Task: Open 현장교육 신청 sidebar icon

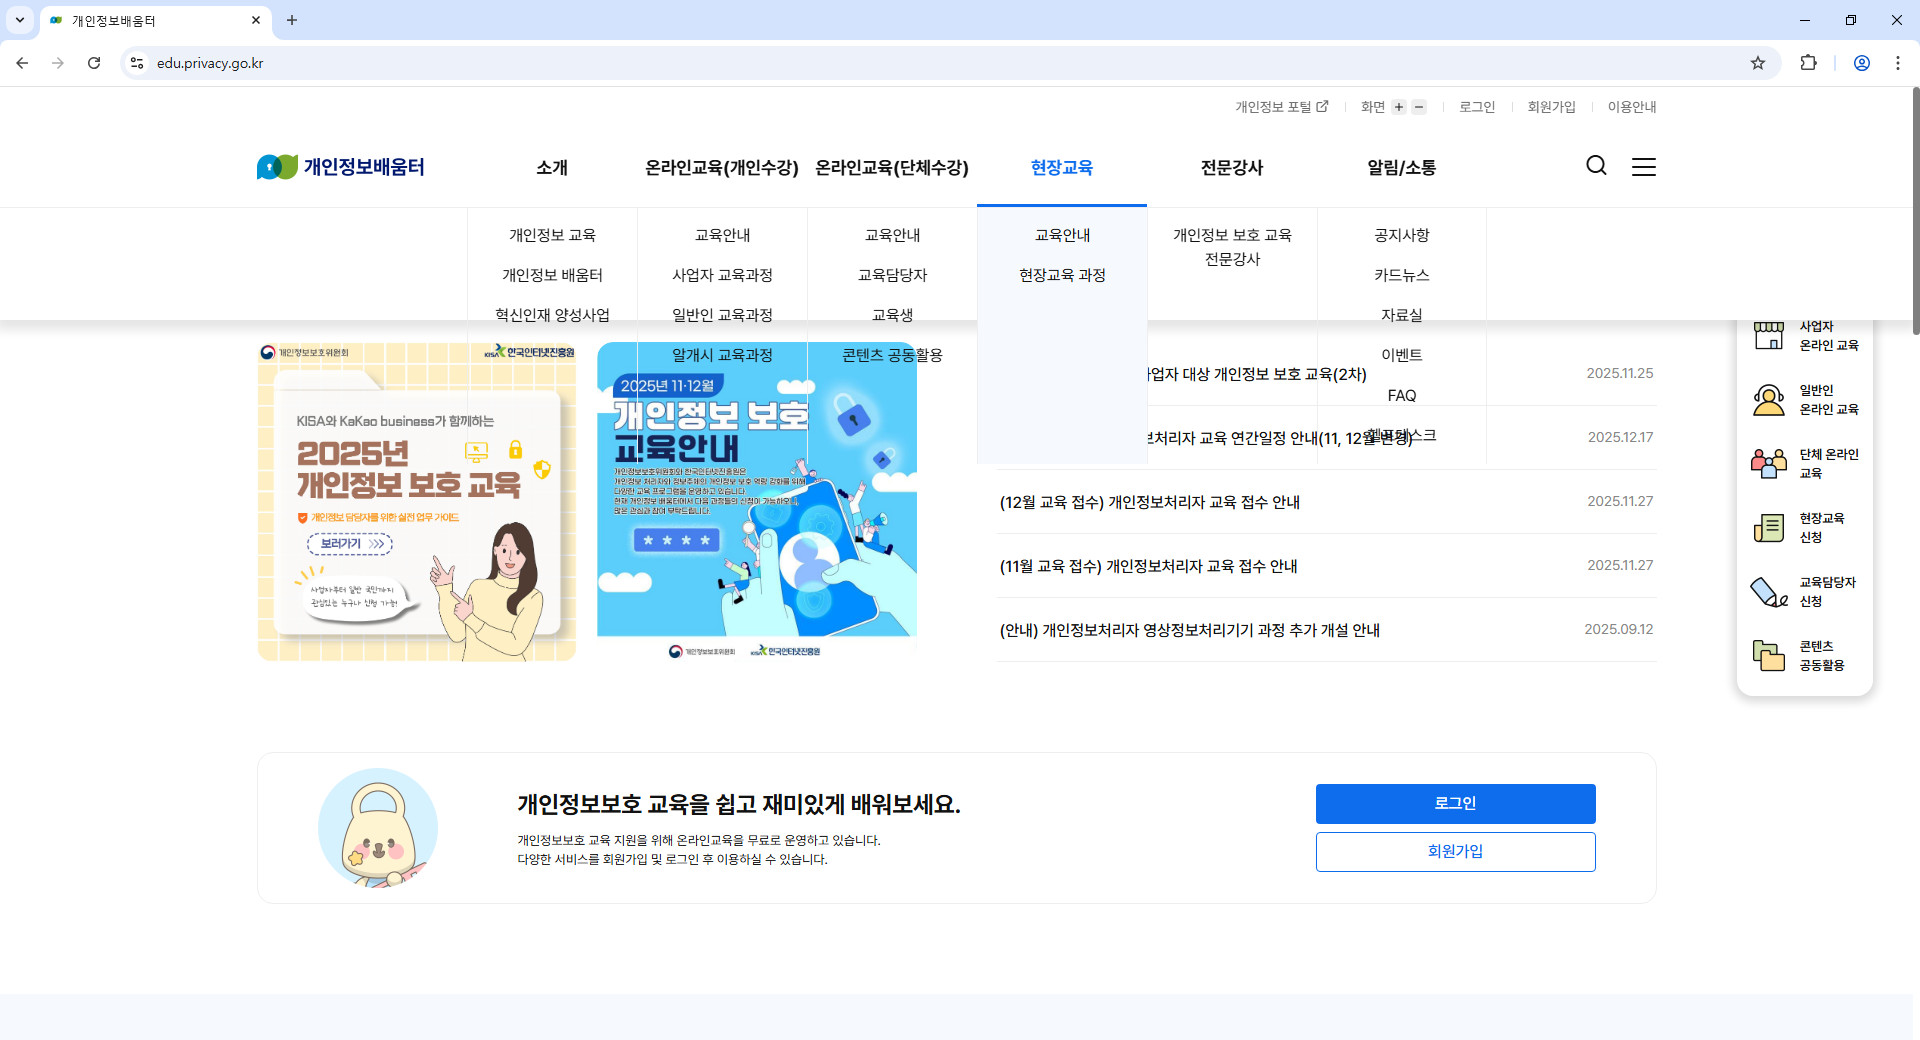Action: [x=1769, y=527]
